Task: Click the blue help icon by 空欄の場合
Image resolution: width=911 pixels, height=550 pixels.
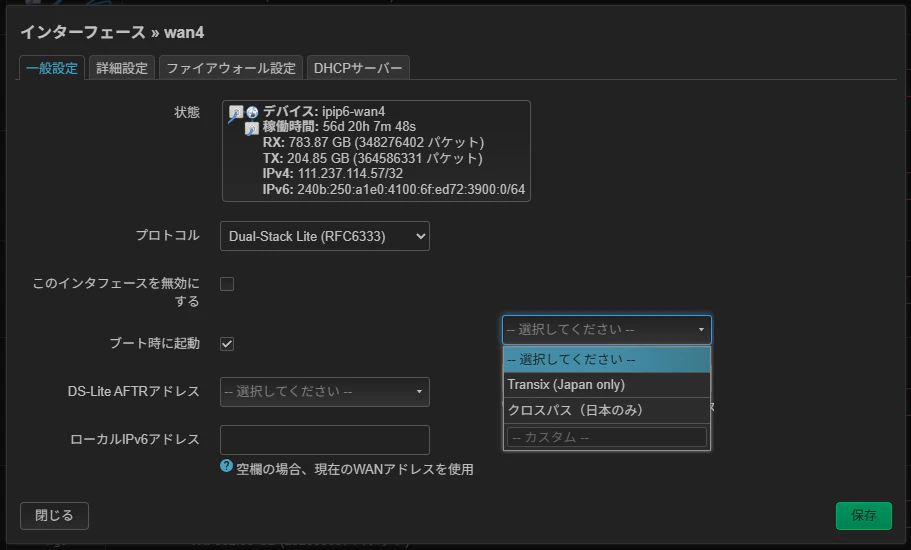Action: [227, 466]
